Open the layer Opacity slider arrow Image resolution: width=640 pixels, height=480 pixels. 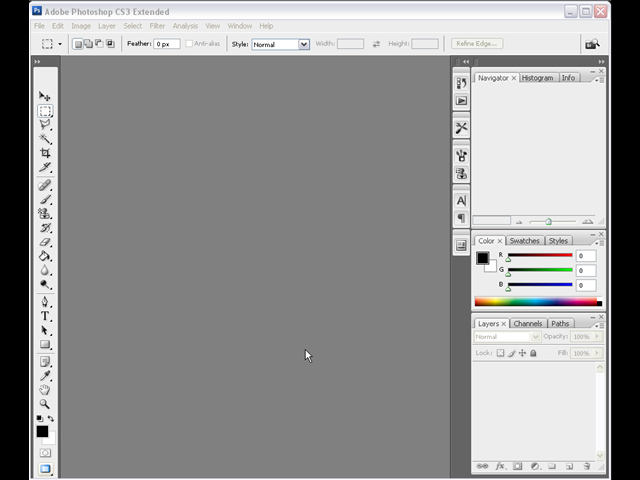point(597,336)
